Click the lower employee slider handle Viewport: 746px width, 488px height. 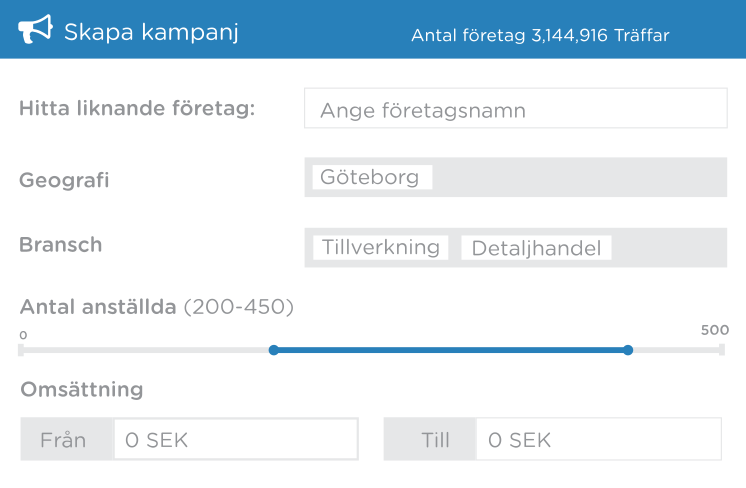(x=274, y=350)
